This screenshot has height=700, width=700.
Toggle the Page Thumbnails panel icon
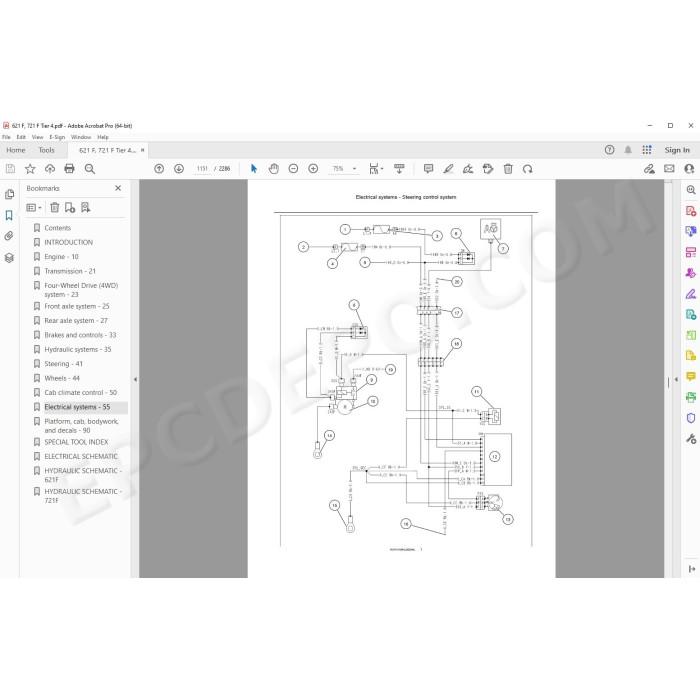coord(9,194)
